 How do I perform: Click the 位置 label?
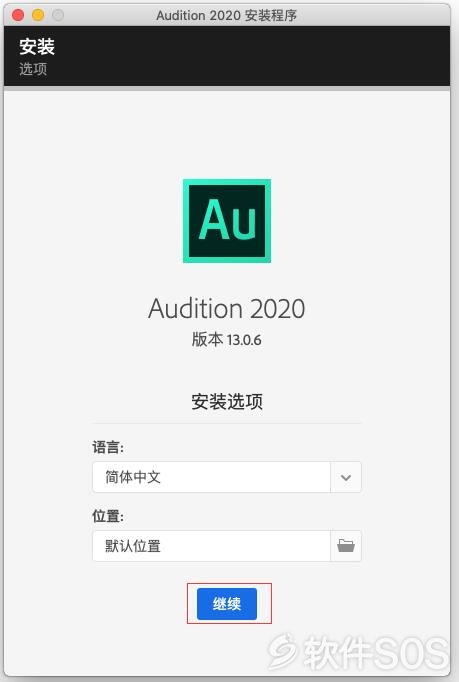(x=108, y=516)
